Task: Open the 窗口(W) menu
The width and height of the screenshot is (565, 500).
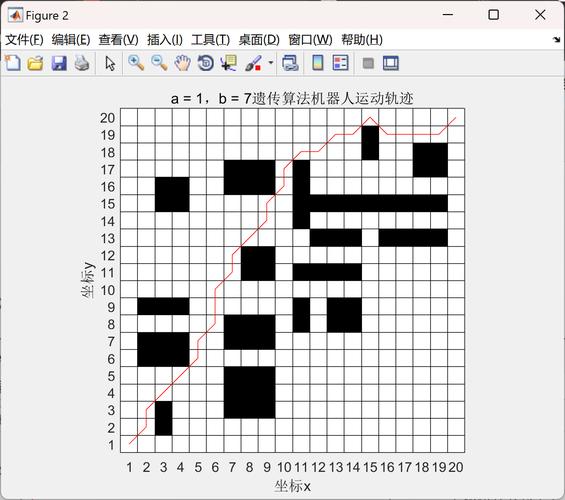Action: (x=310, y=40)
